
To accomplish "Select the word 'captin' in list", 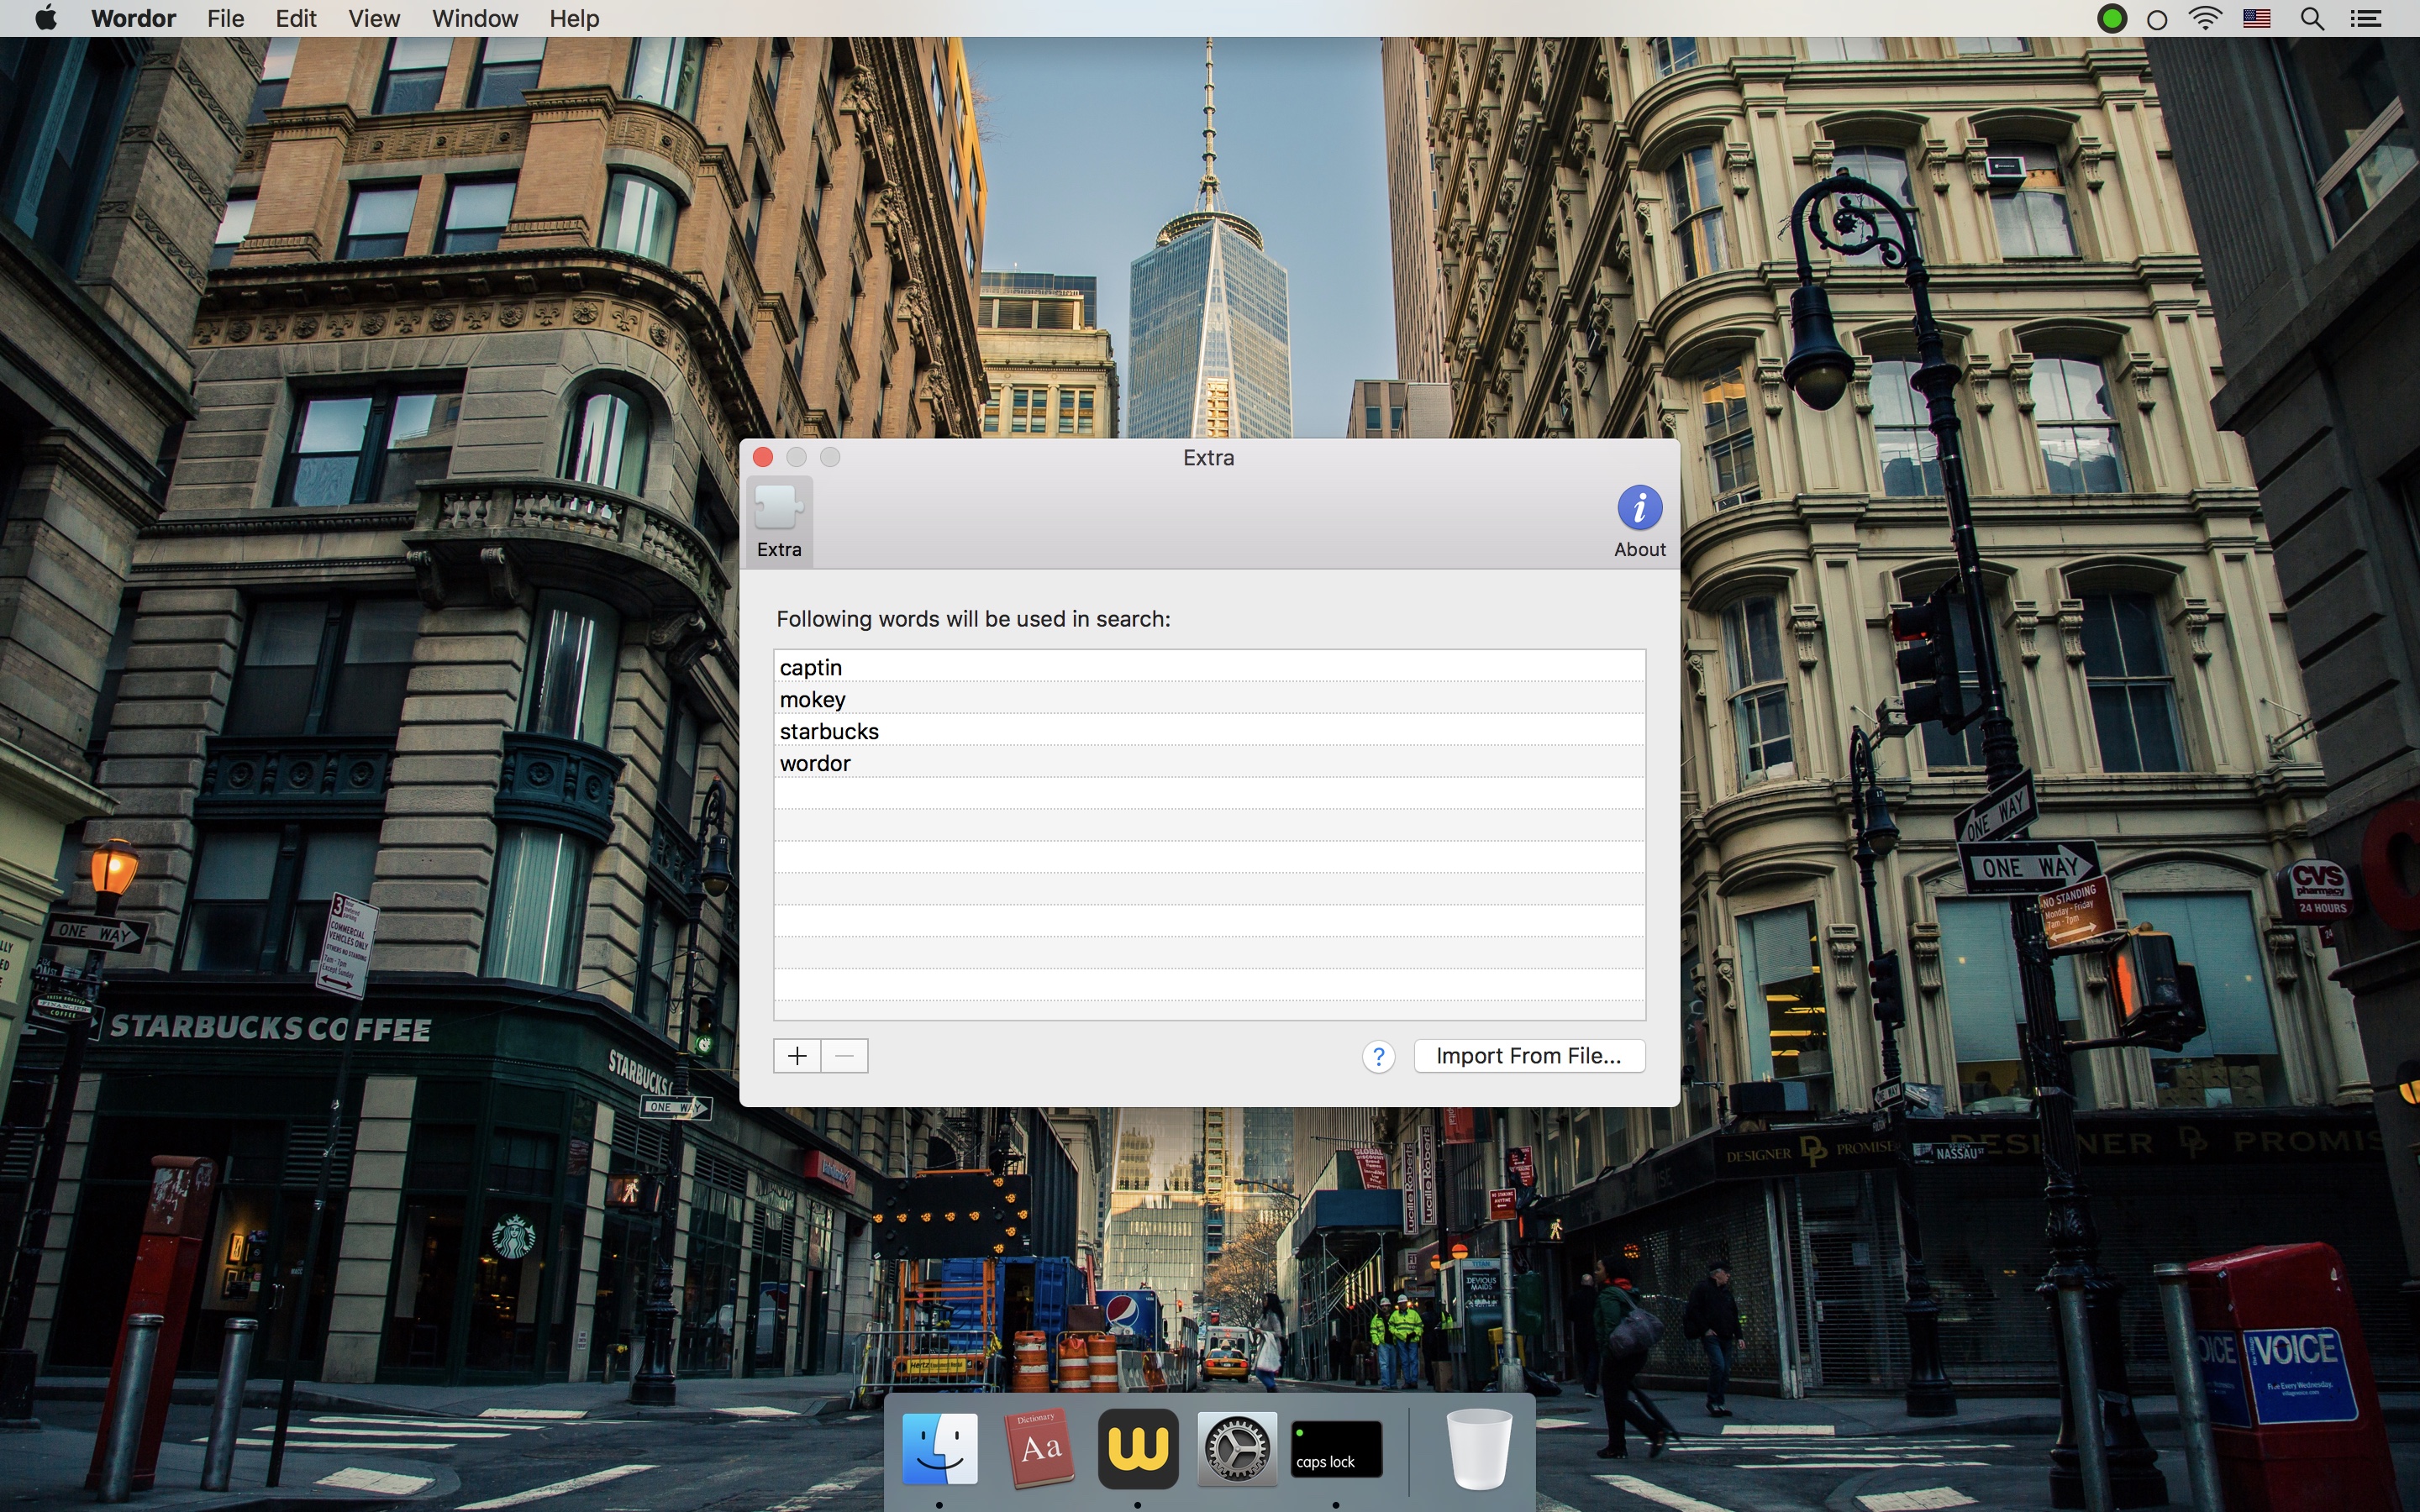I will click(1209, 667).
